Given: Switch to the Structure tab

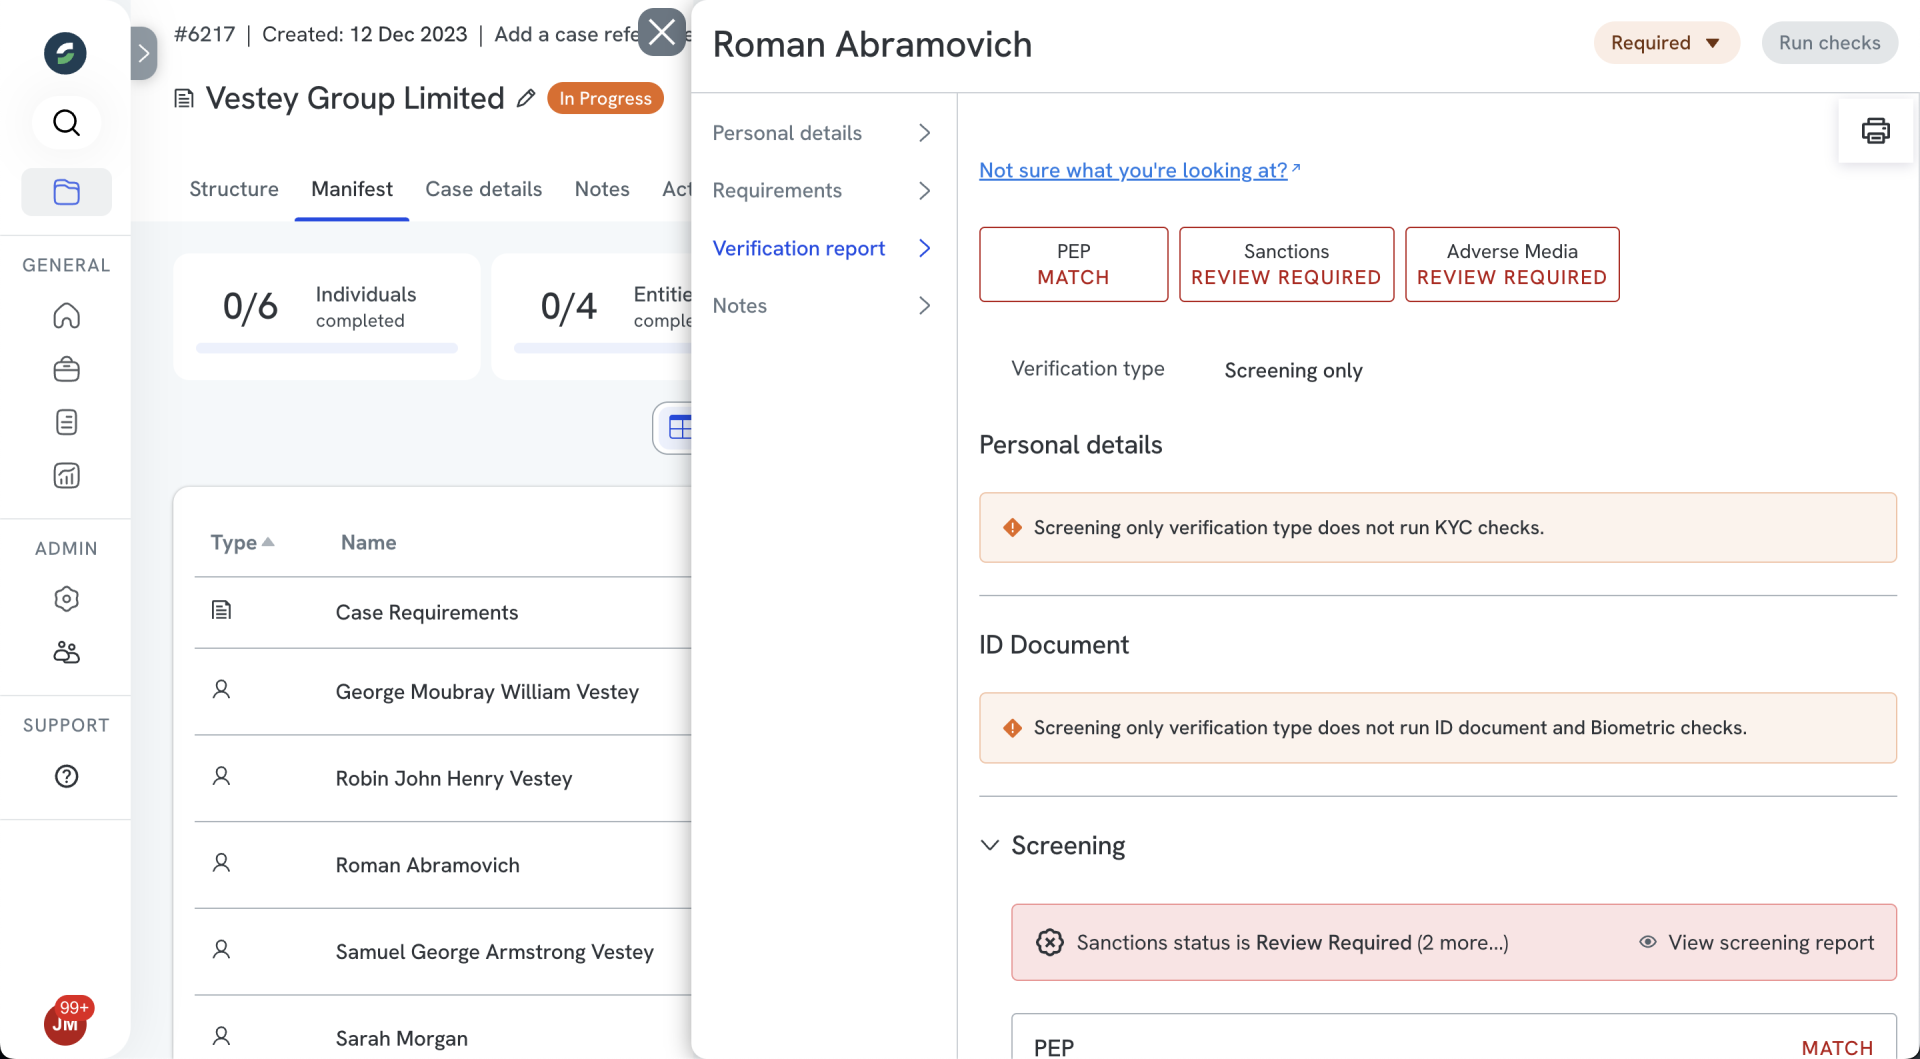Looking at the screenshot, I should [x=234, y=189].
